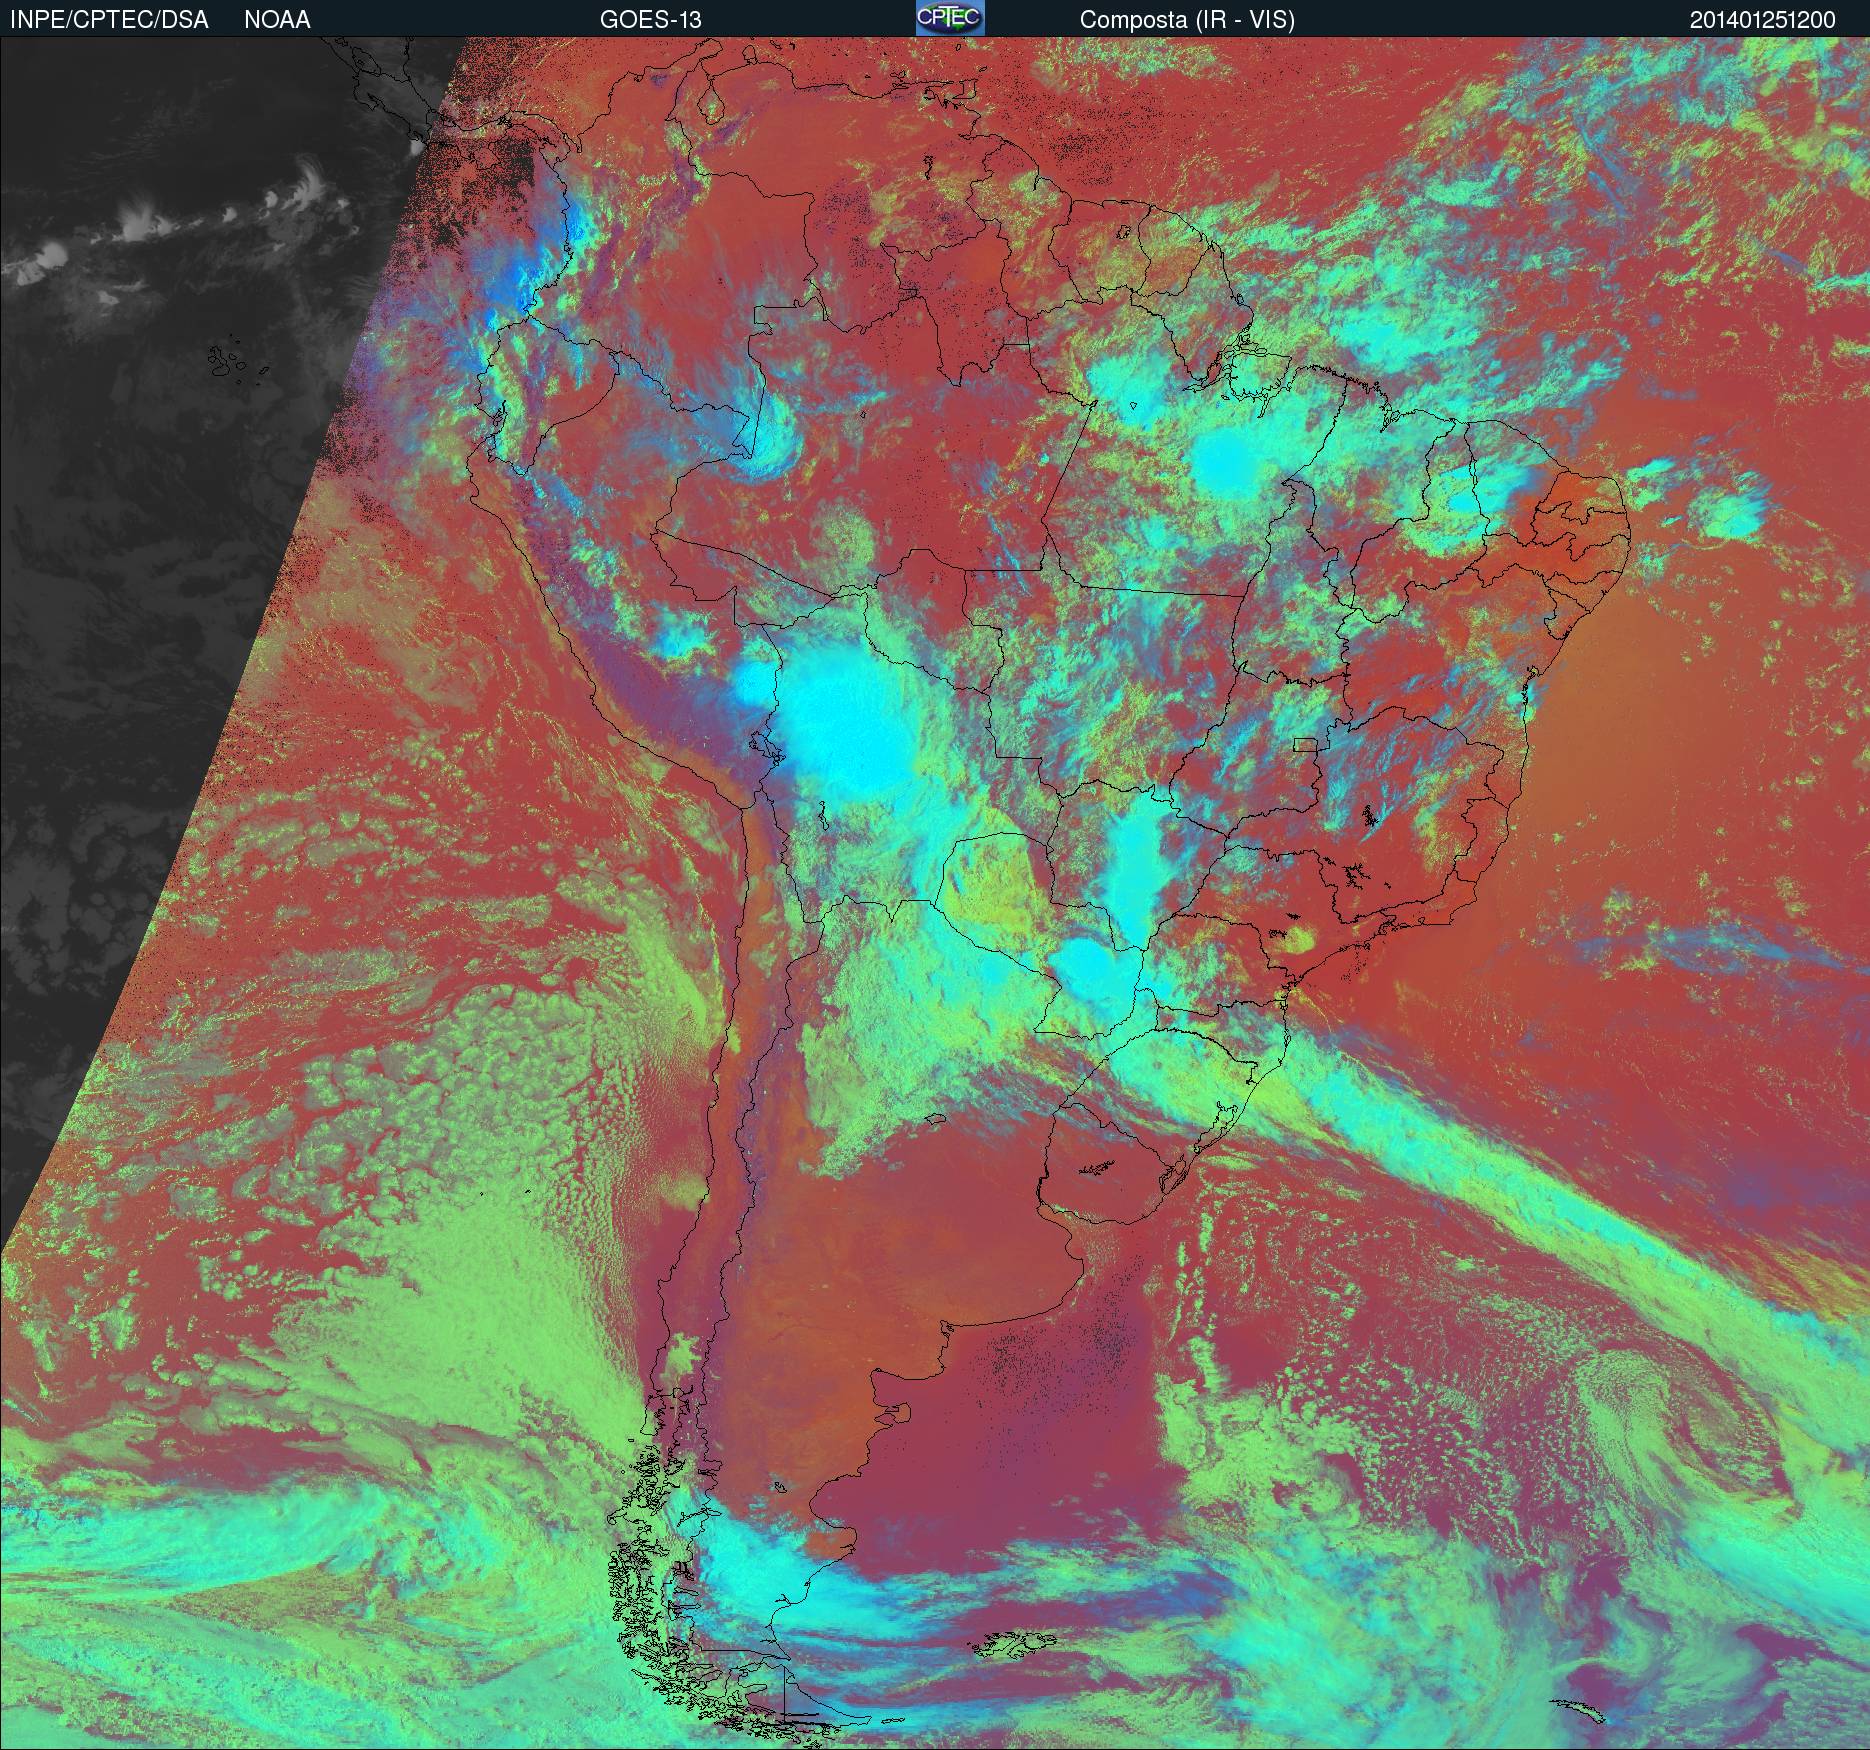Select the INPE/CPTEC/DSA header text
1870x1750 pixels.
click(x=109, y=20)
